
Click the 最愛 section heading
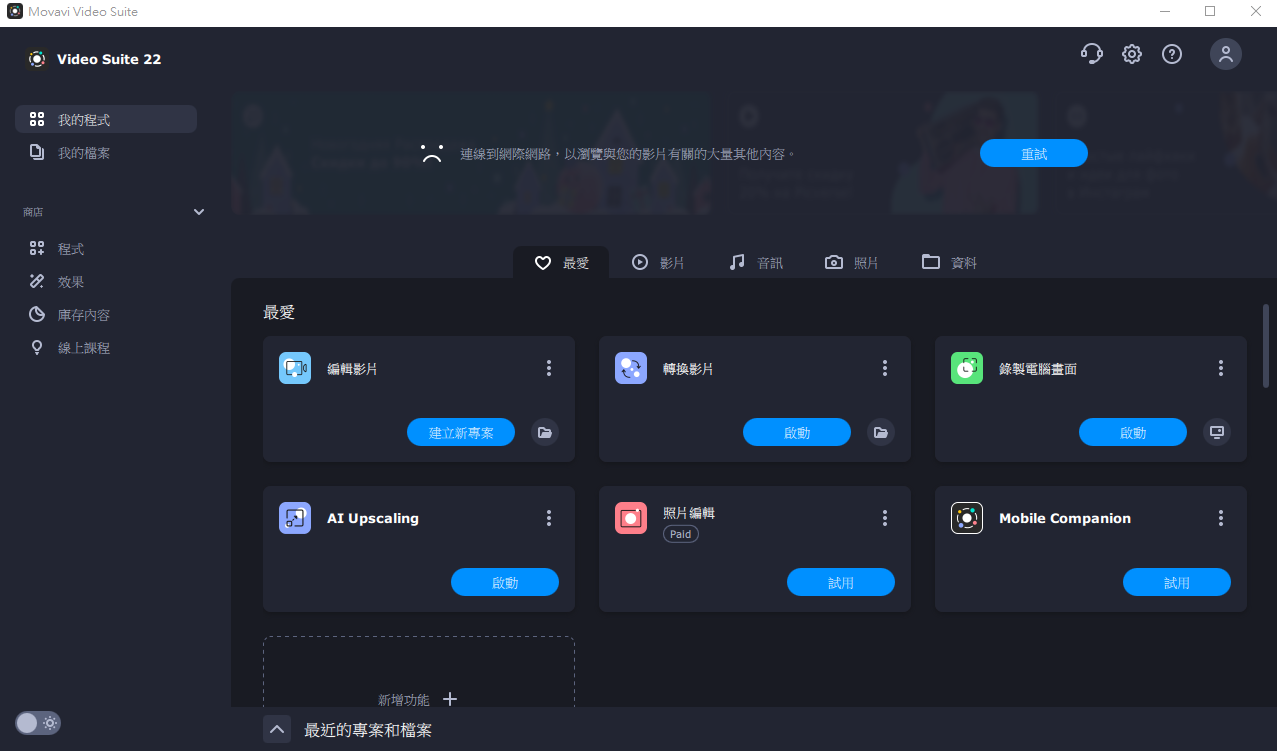coord(279,312)
